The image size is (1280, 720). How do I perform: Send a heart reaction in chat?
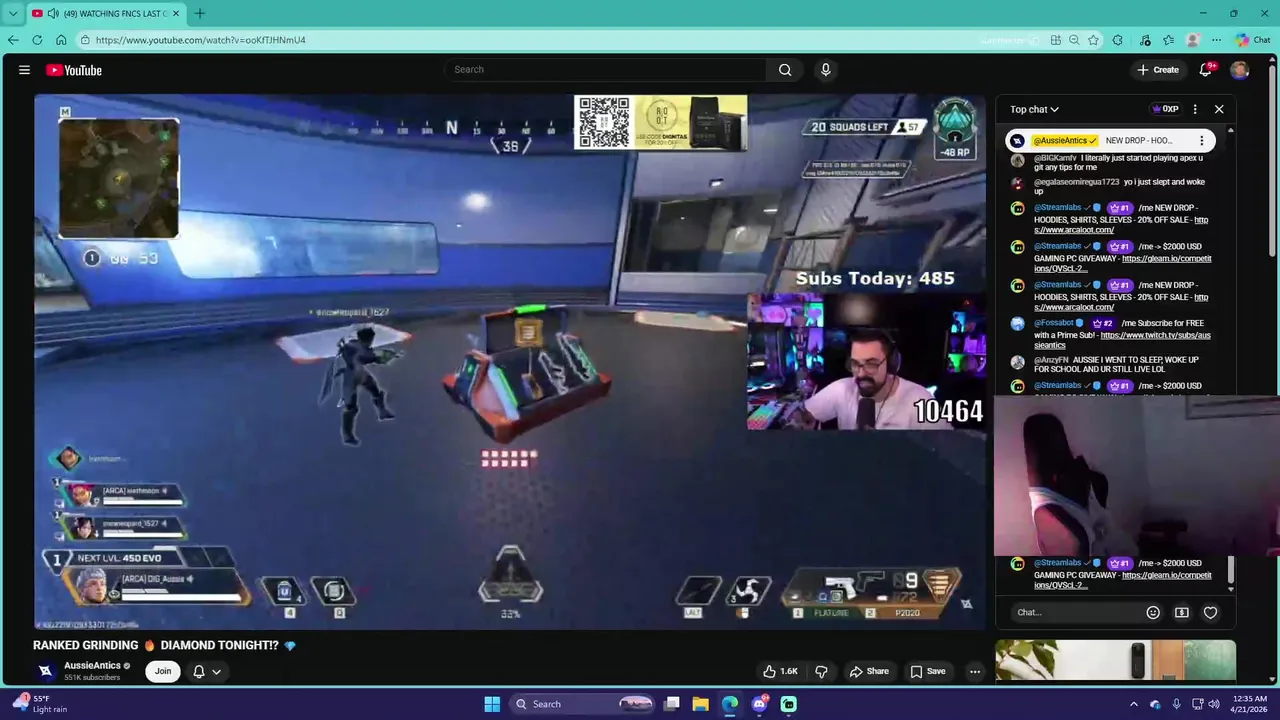(1210, 612)
